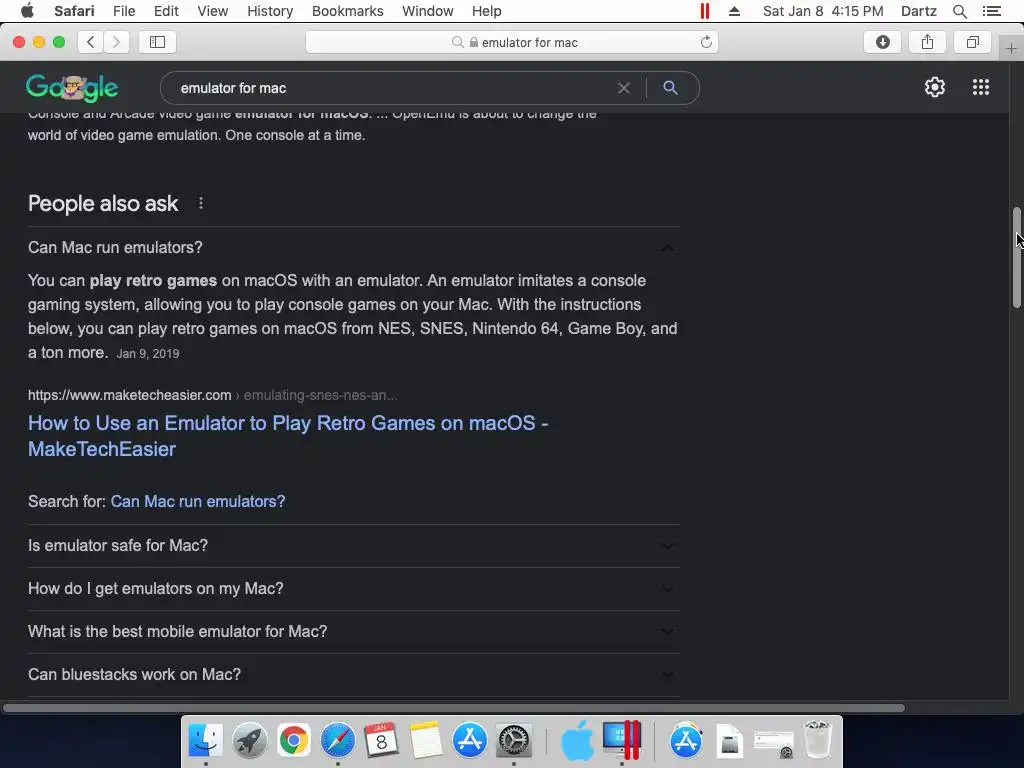Viewport: 1024px width, 768px height.
Task: Open System Preferences from the Dock
Action: [x=514, y=741]
